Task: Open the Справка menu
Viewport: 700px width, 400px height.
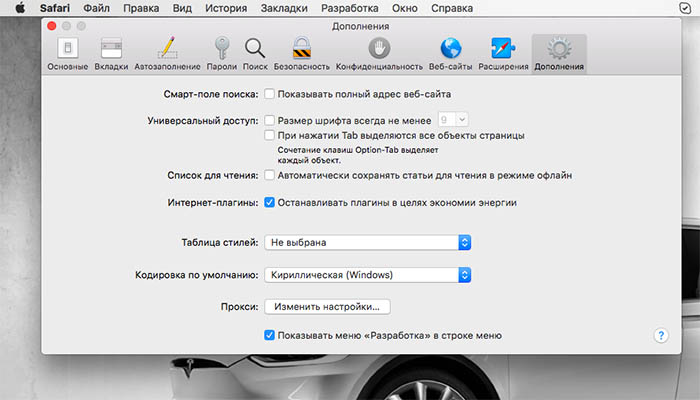Action: (452, 8)
